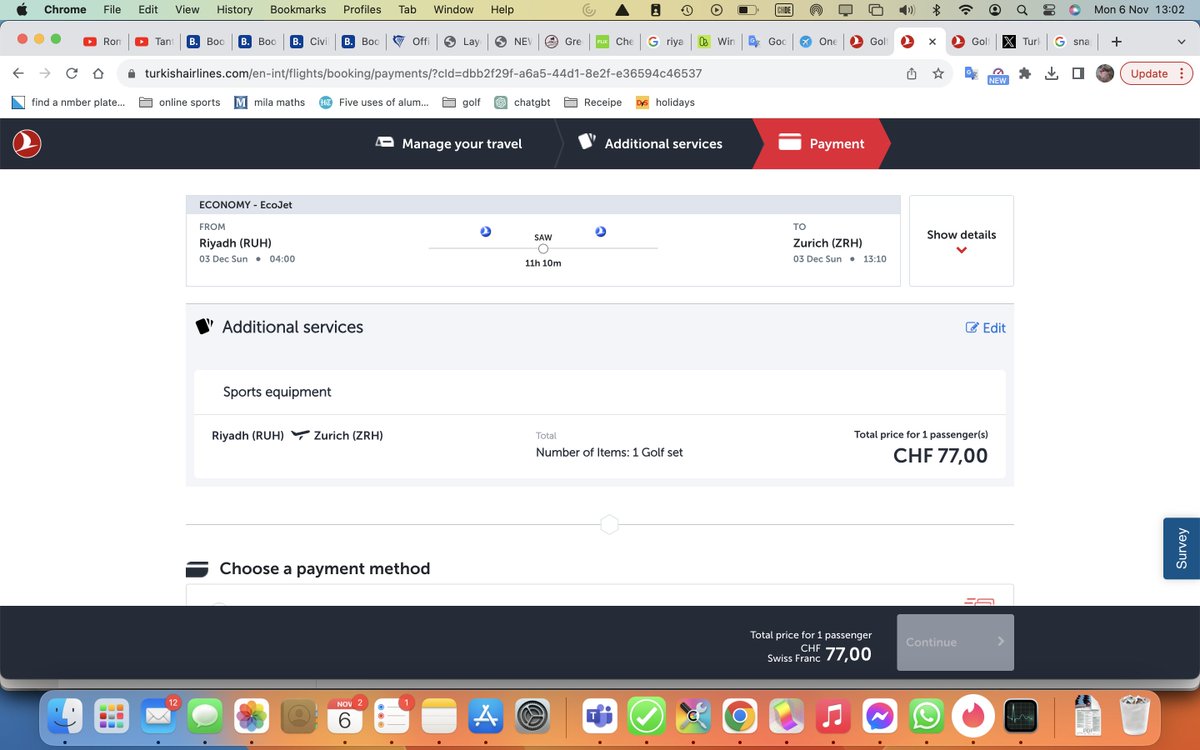Image resolution: width=1200 pixels, height=750 pixels.
Task: Click the Chrome Update button
Action: (x=1156, y=73)
